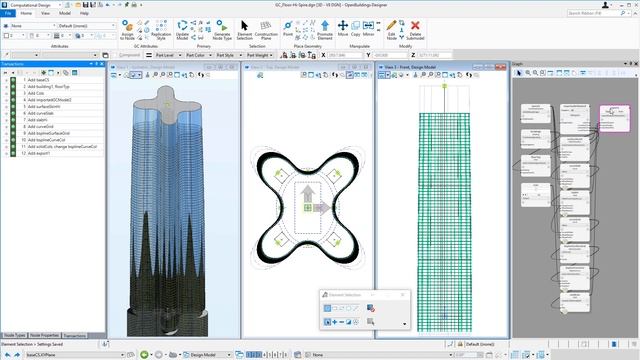Toggle the new selection mode in Element Selection dialog

[x=327, y=322]
